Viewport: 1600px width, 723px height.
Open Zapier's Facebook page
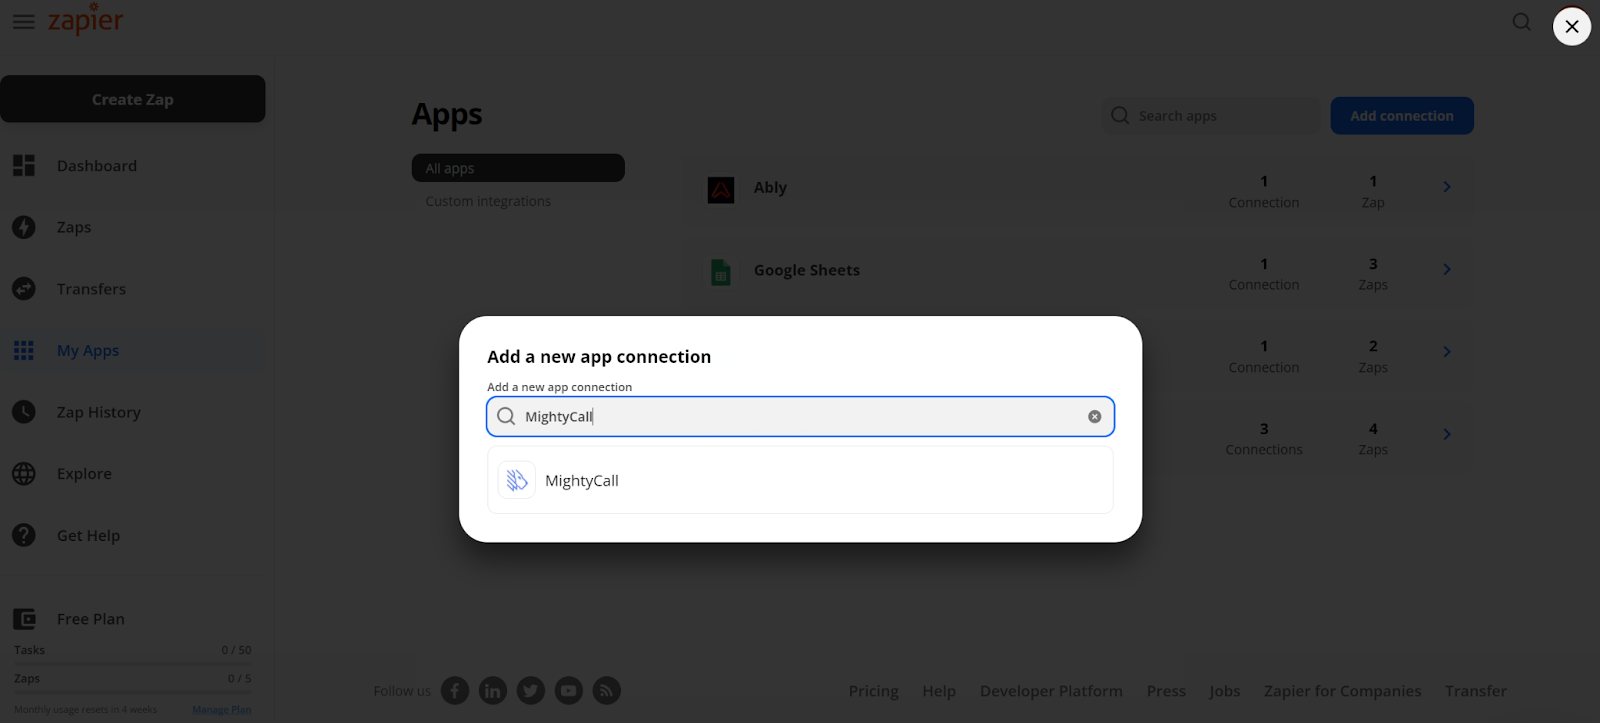click(455, 691)
